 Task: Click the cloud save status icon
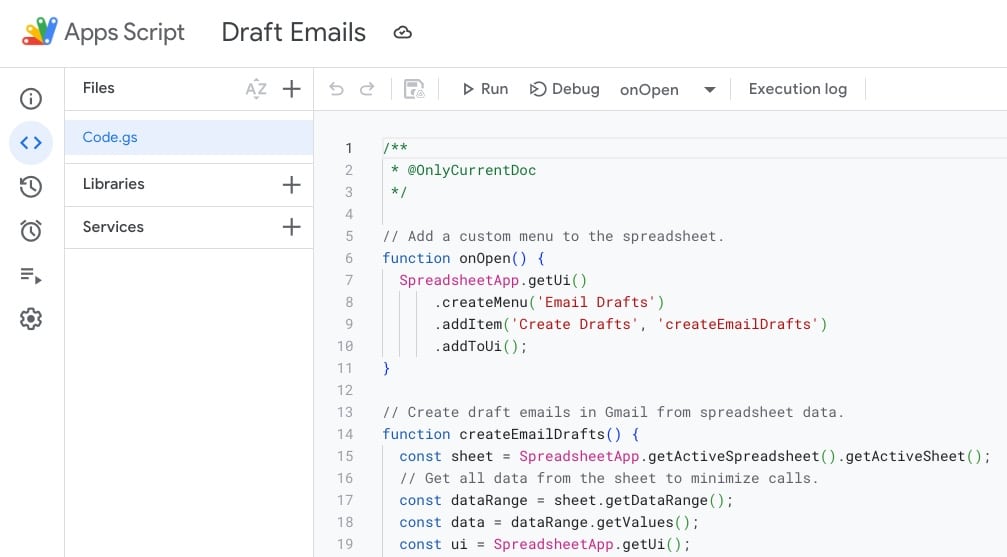click(x=402, y=33)
